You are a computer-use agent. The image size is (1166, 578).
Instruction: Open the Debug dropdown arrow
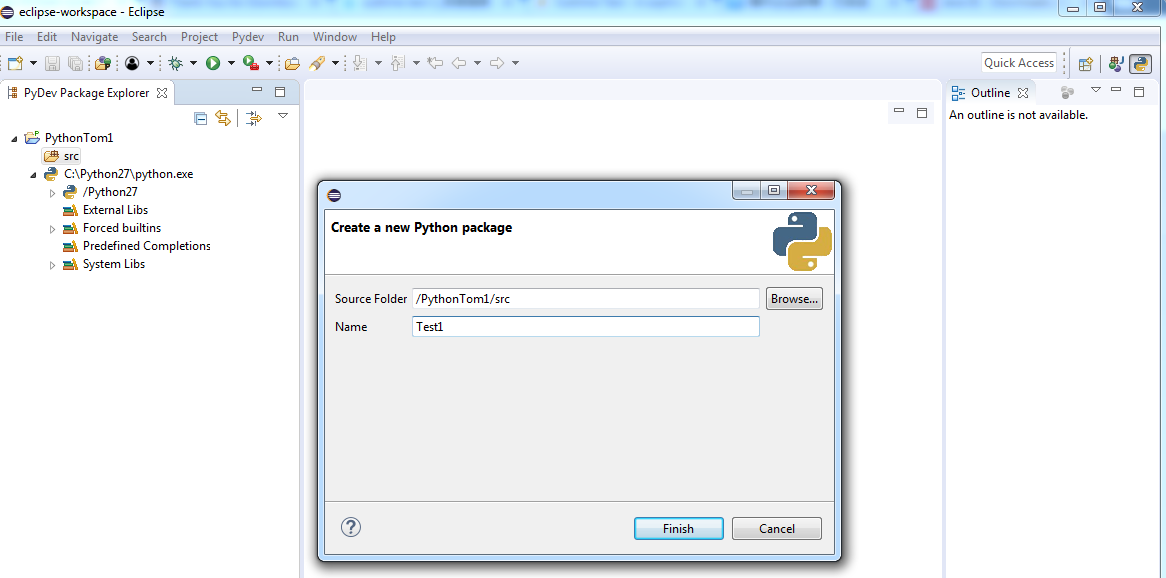(193, 63)
